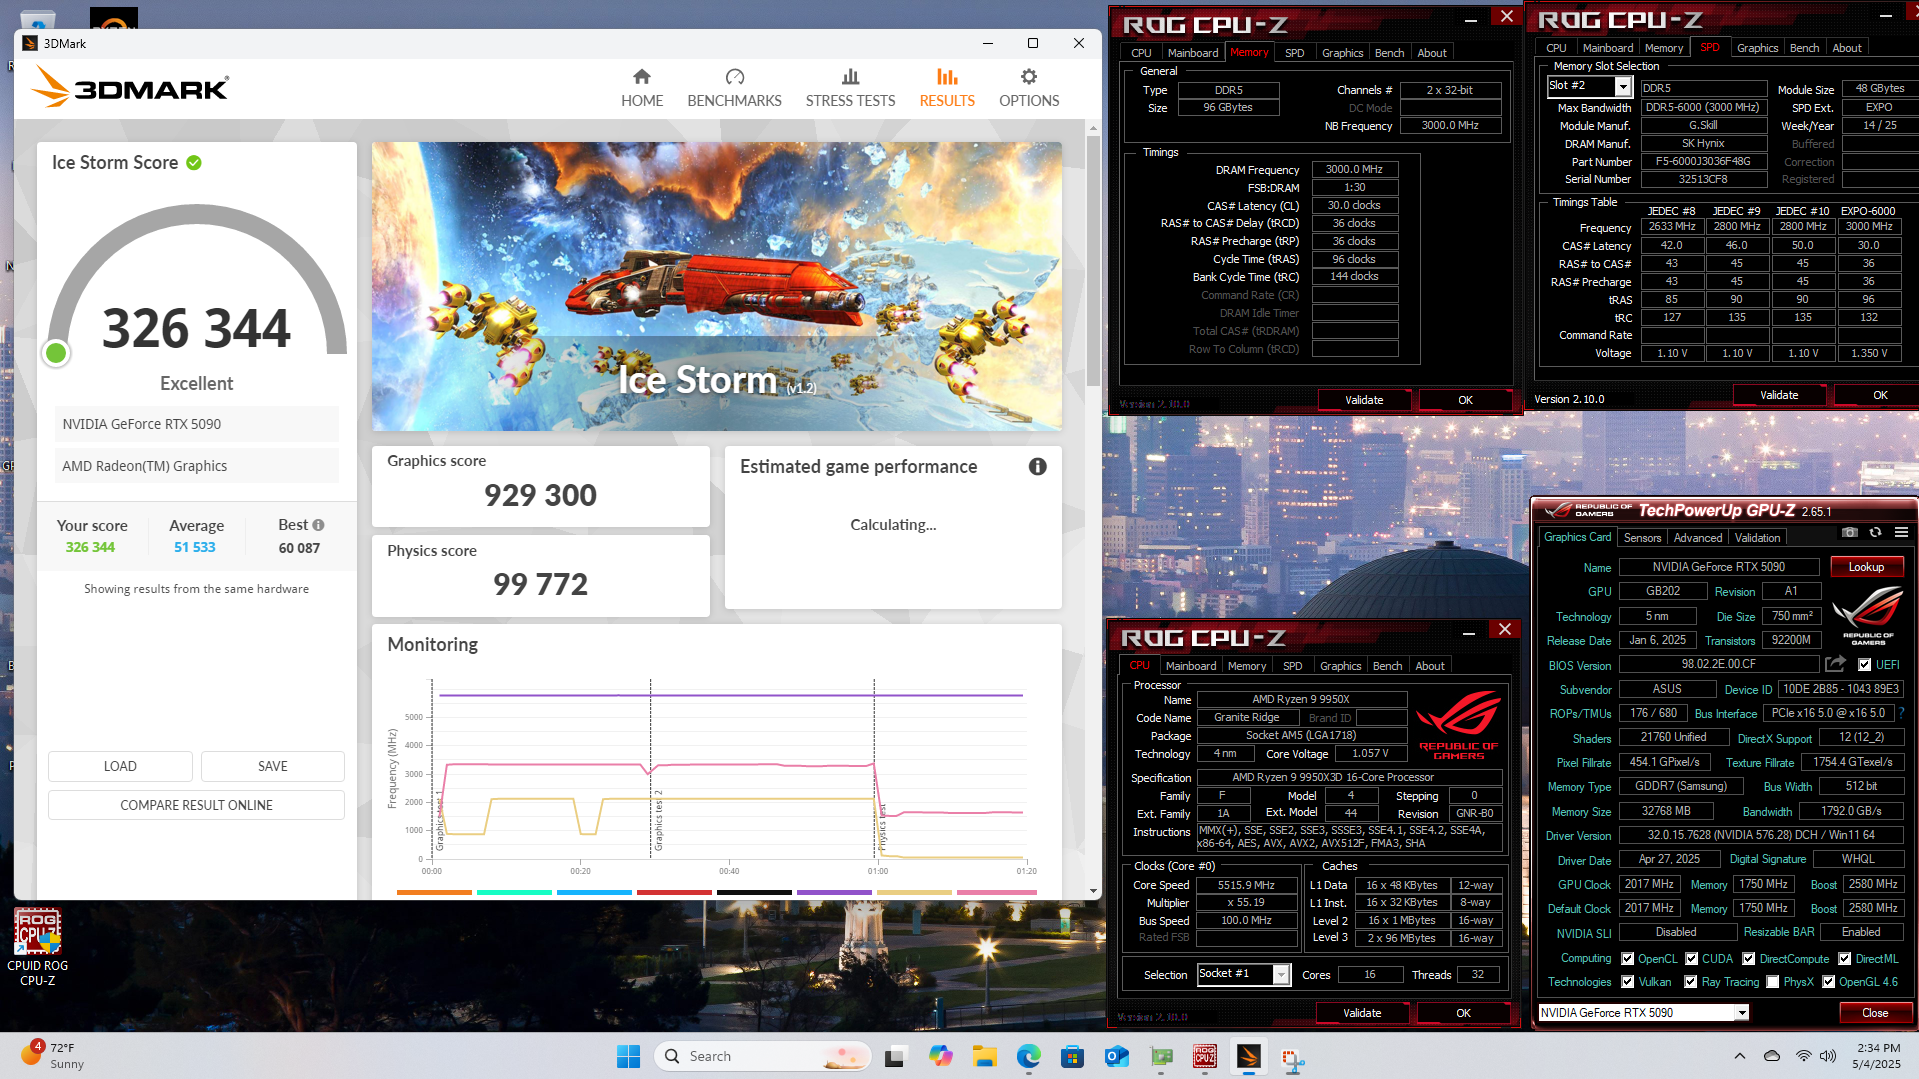
Task: Switch to the Validation tab in GPU-Z
Action: [x=1757, y=538]
